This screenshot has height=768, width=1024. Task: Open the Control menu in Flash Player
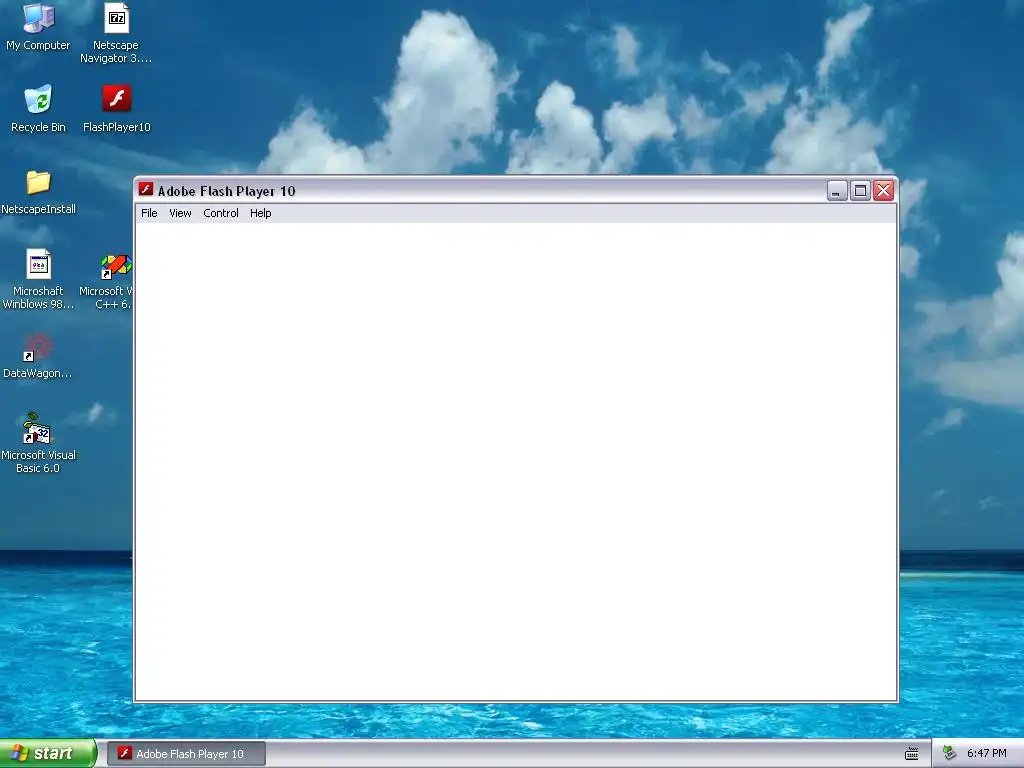tap(221, 213)
